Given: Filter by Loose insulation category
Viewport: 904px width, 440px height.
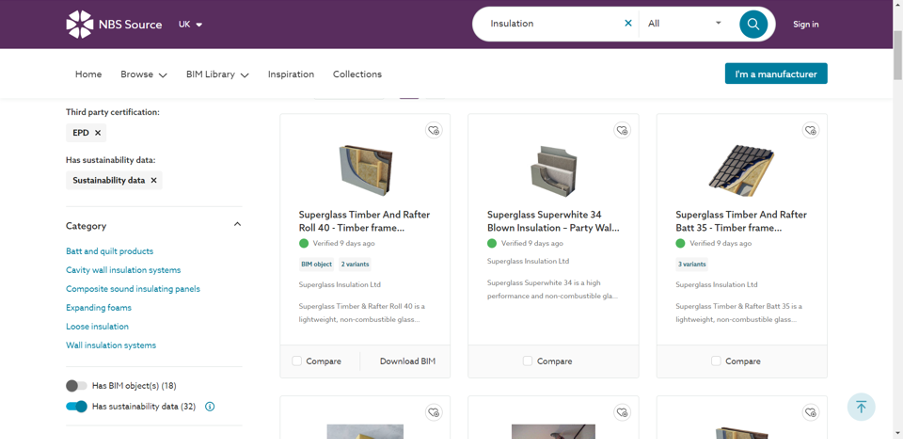Looking at the screenshot, I should 97,326.
